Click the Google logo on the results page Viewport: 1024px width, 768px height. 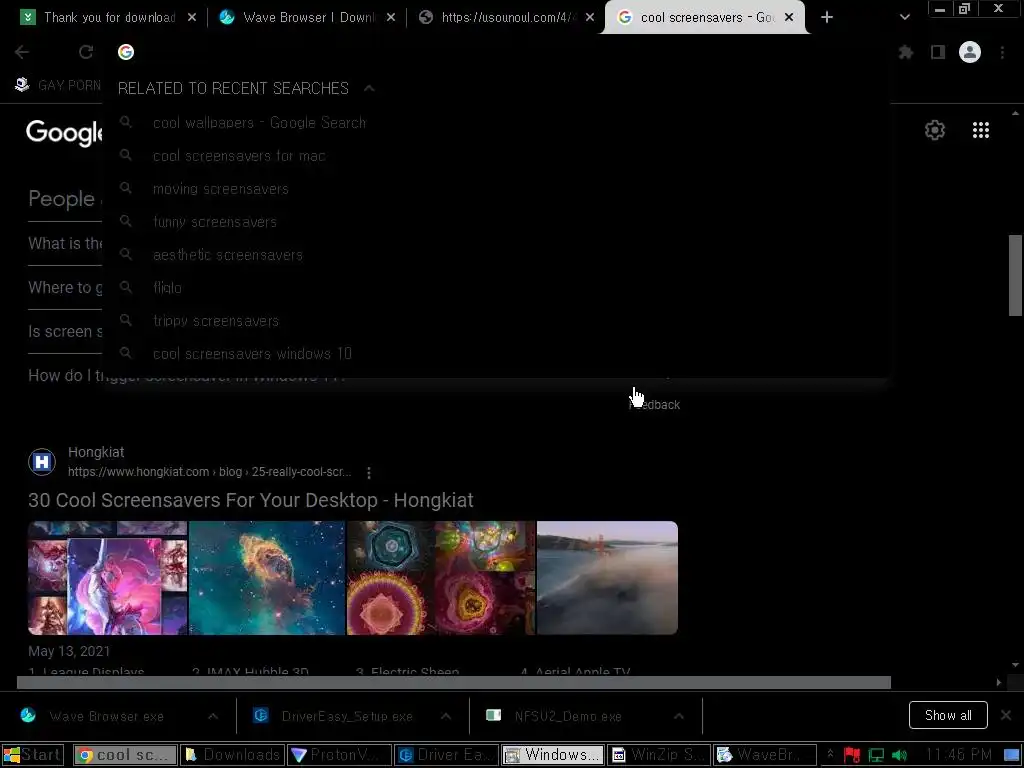click(64, 133)
